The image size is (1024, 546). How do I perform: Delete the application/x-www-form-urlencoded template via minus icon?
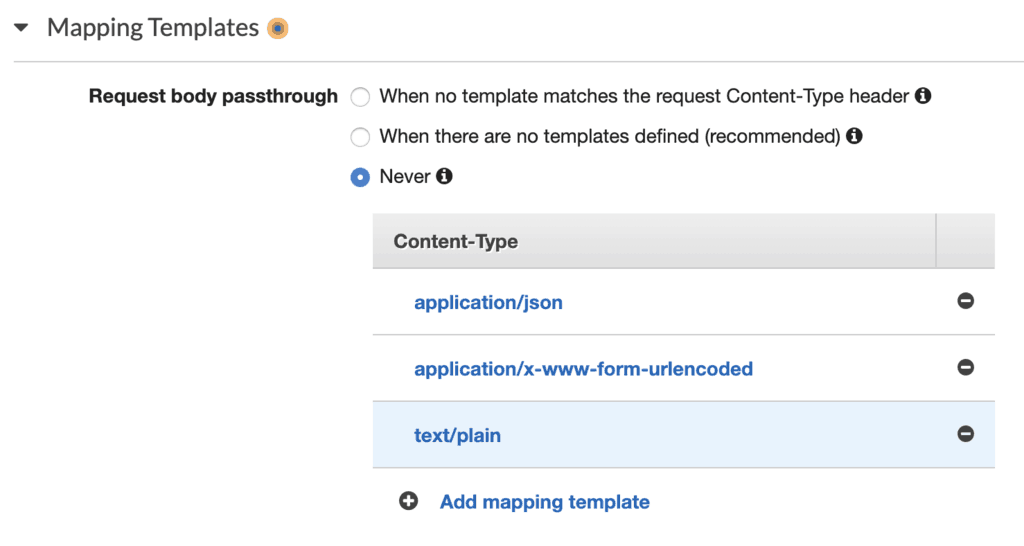point(965,367)
